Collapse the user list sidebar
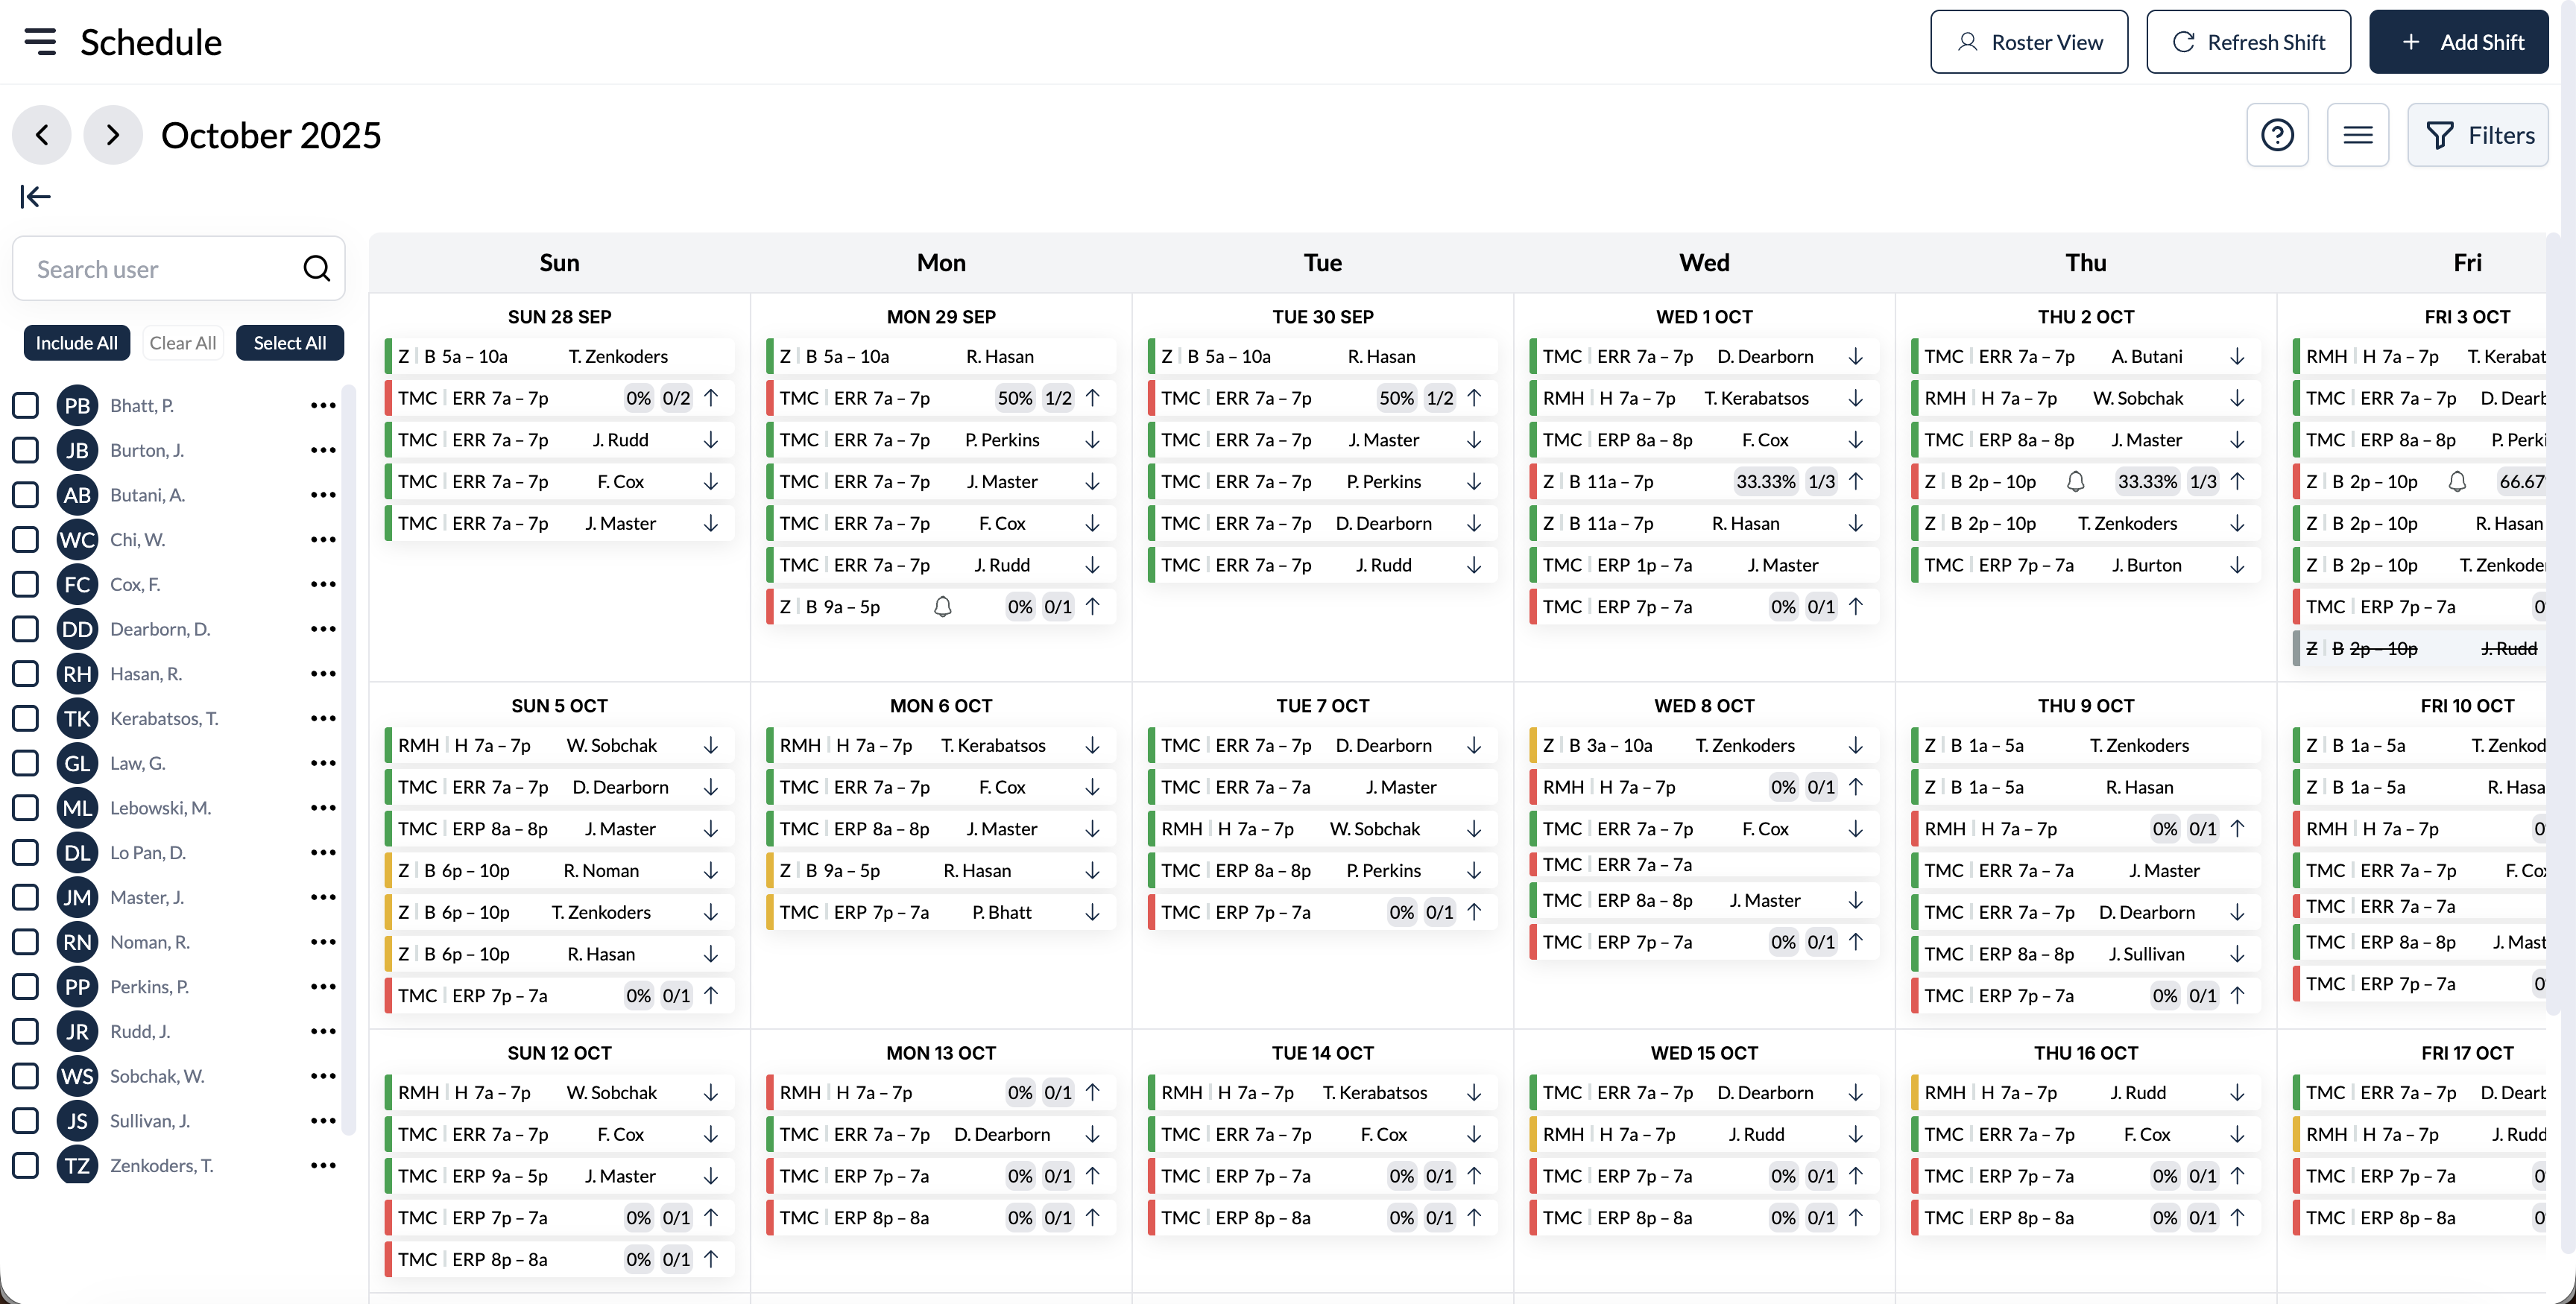This screenshot has width=2576, height=1304. (x=34, y=197)
